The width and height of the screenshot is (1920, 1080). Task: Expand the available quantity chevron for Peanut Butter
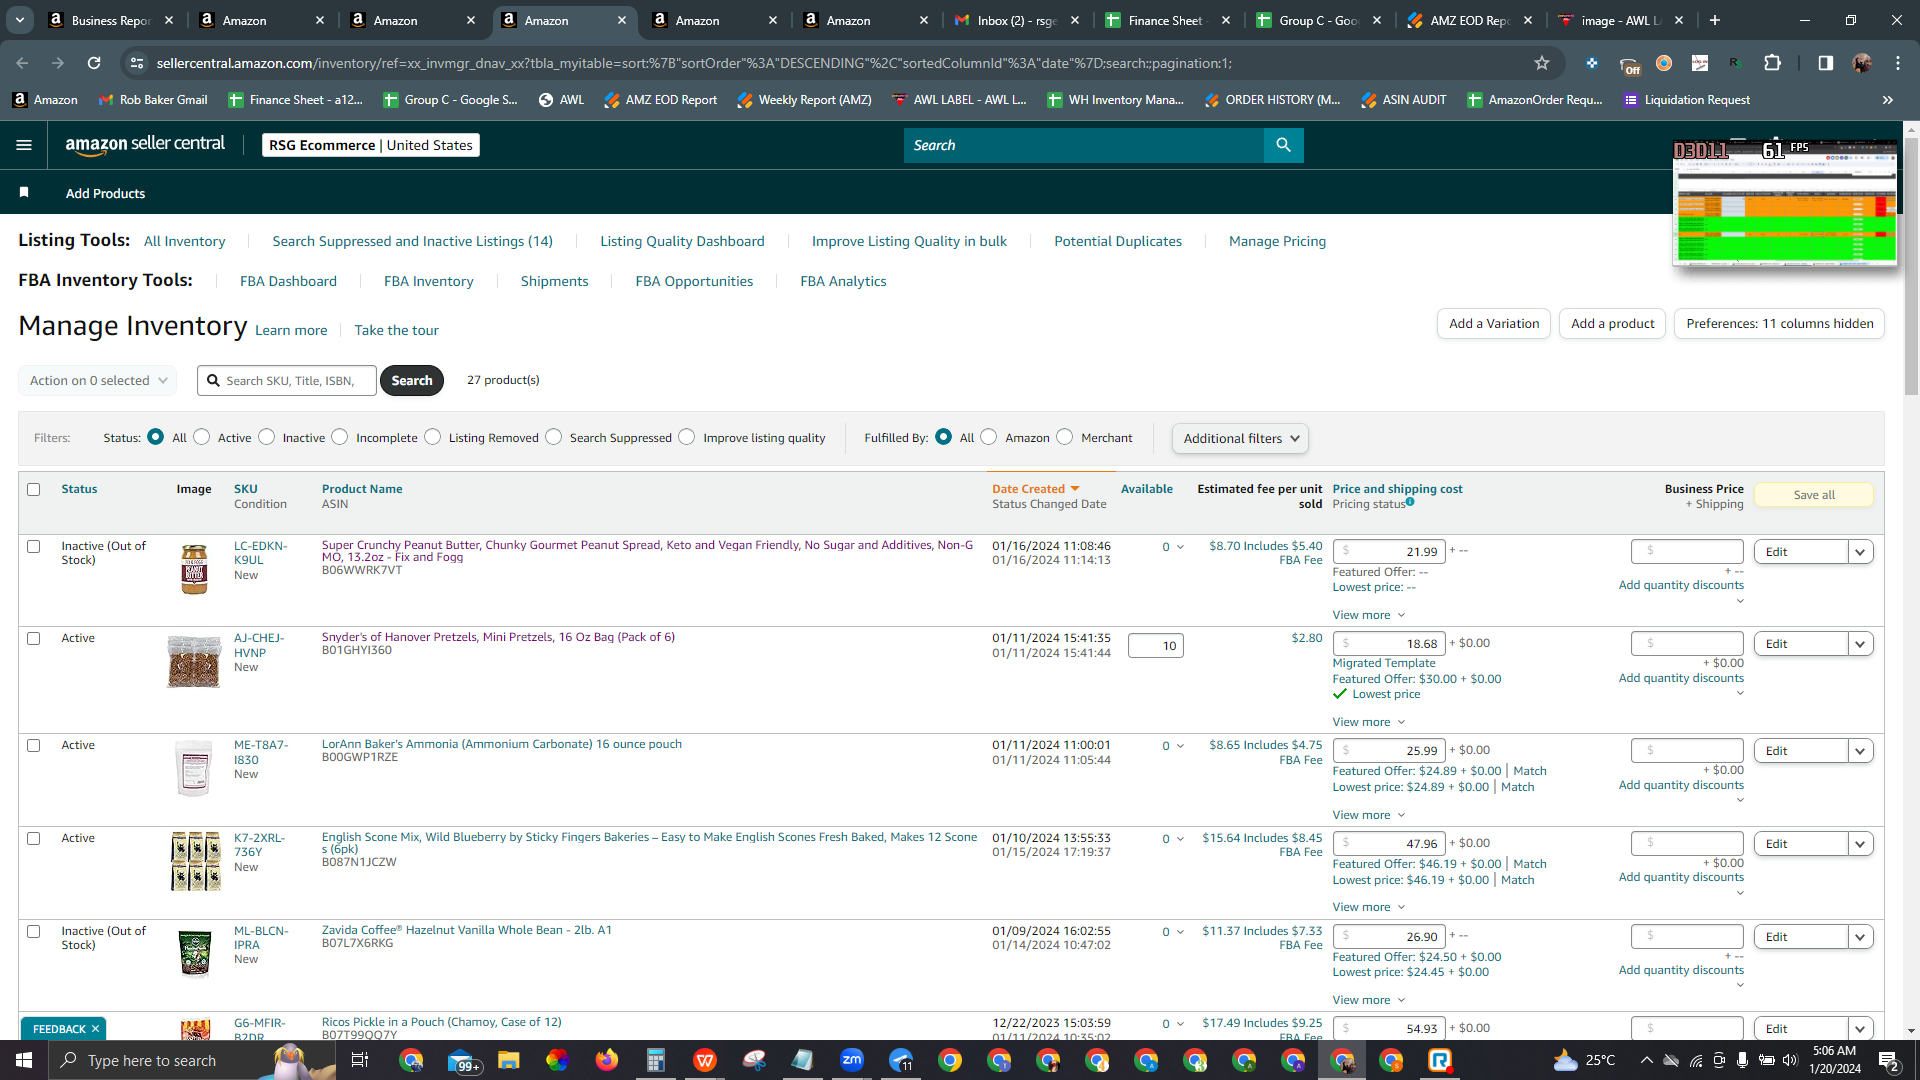point(1180,547)
